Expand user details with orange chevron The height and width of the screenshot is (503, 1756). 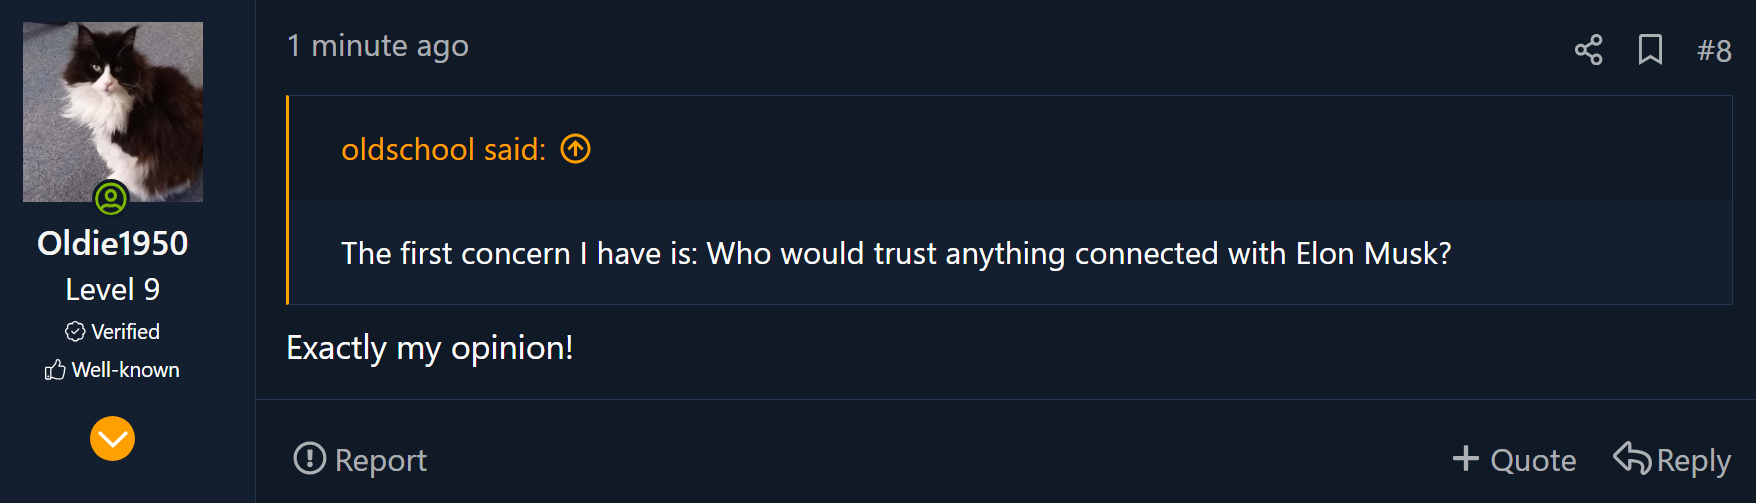click(112, 438)
